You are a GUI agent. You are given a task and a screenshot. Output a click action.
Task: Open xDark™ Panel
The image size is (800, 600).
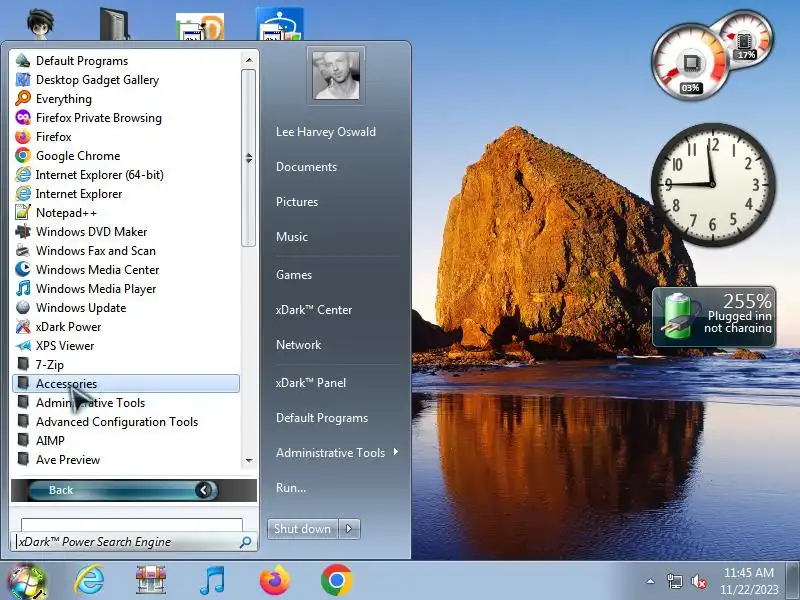click(310, 383)
